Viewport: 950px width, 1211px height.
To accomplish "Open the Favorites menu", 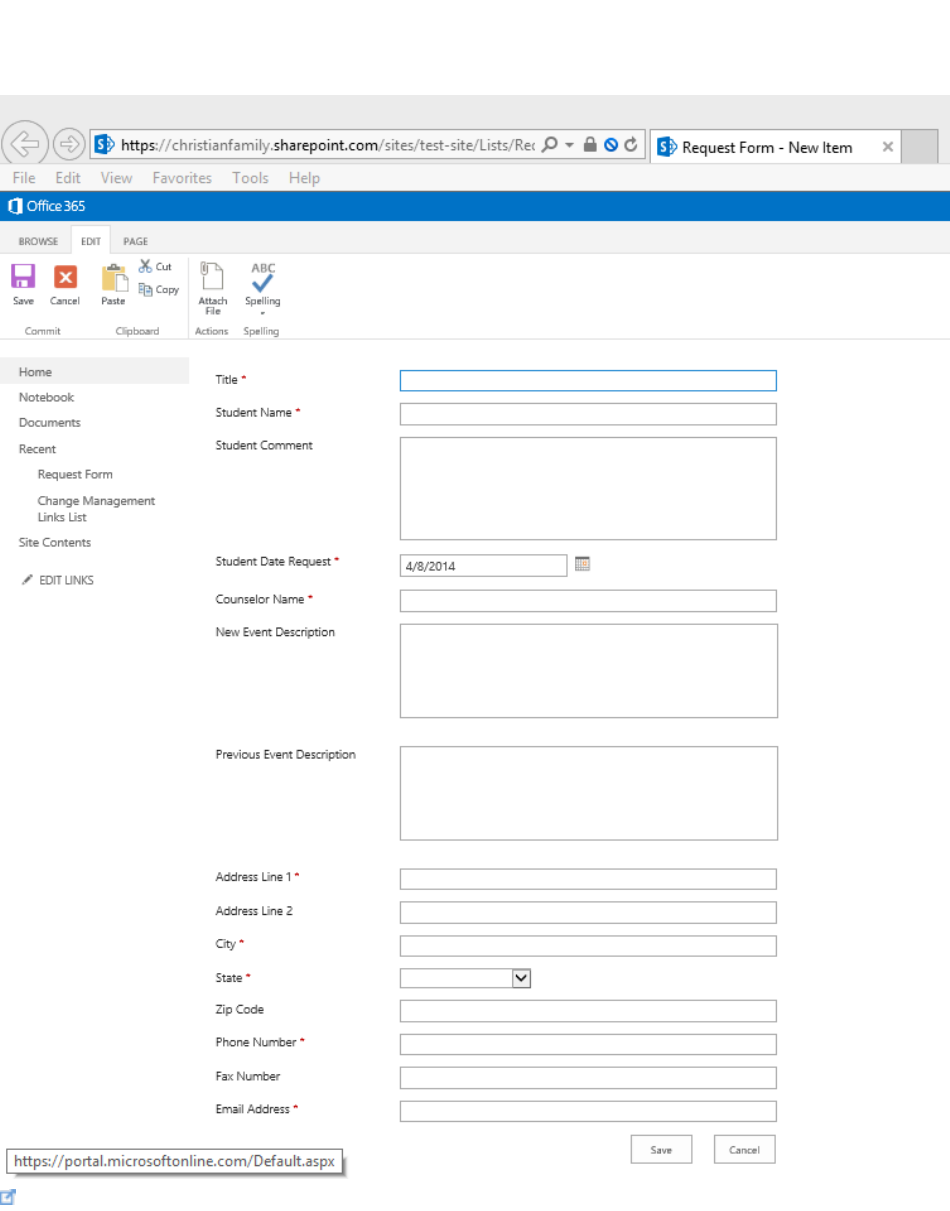I will point(182,178).
